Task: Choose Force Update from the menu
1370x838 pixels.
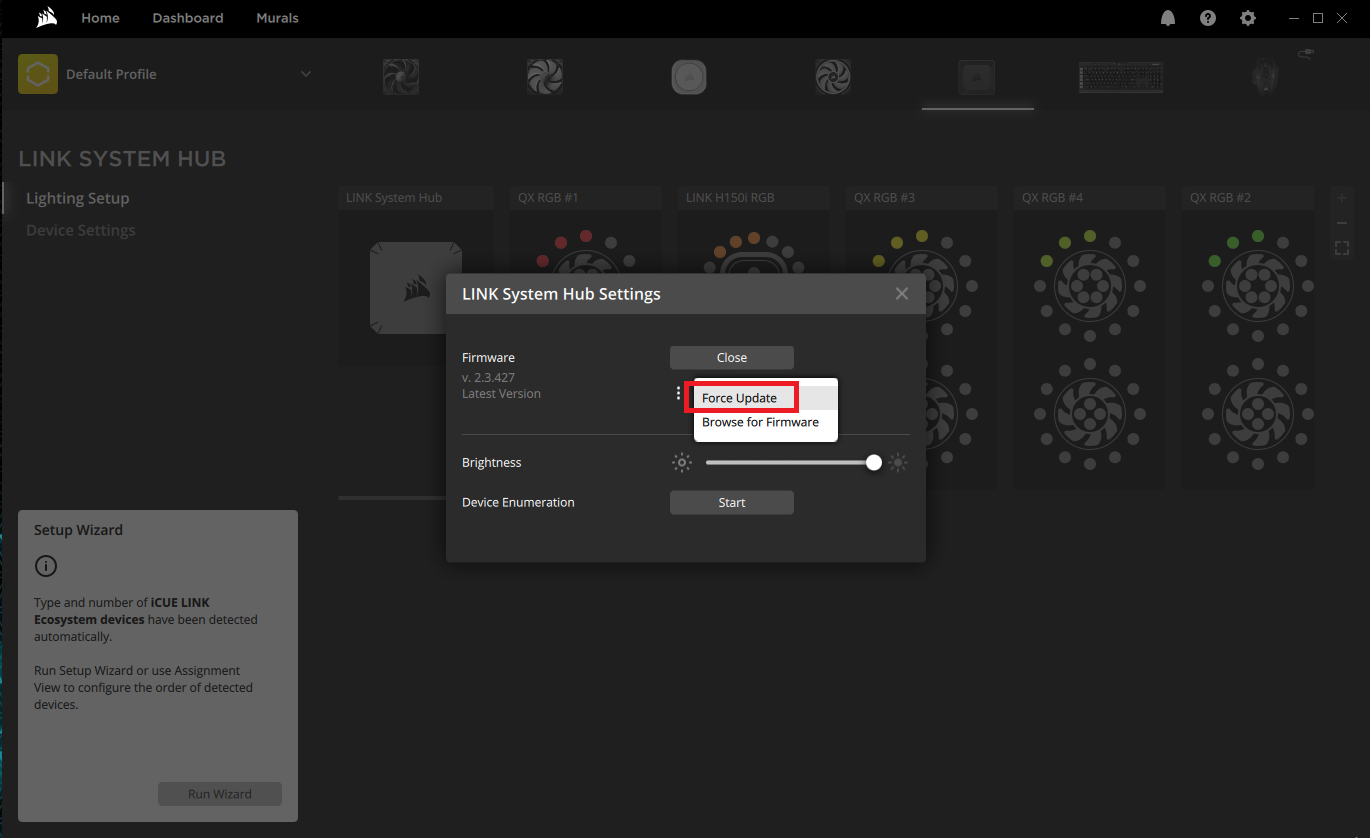Action: coord(740,398)
